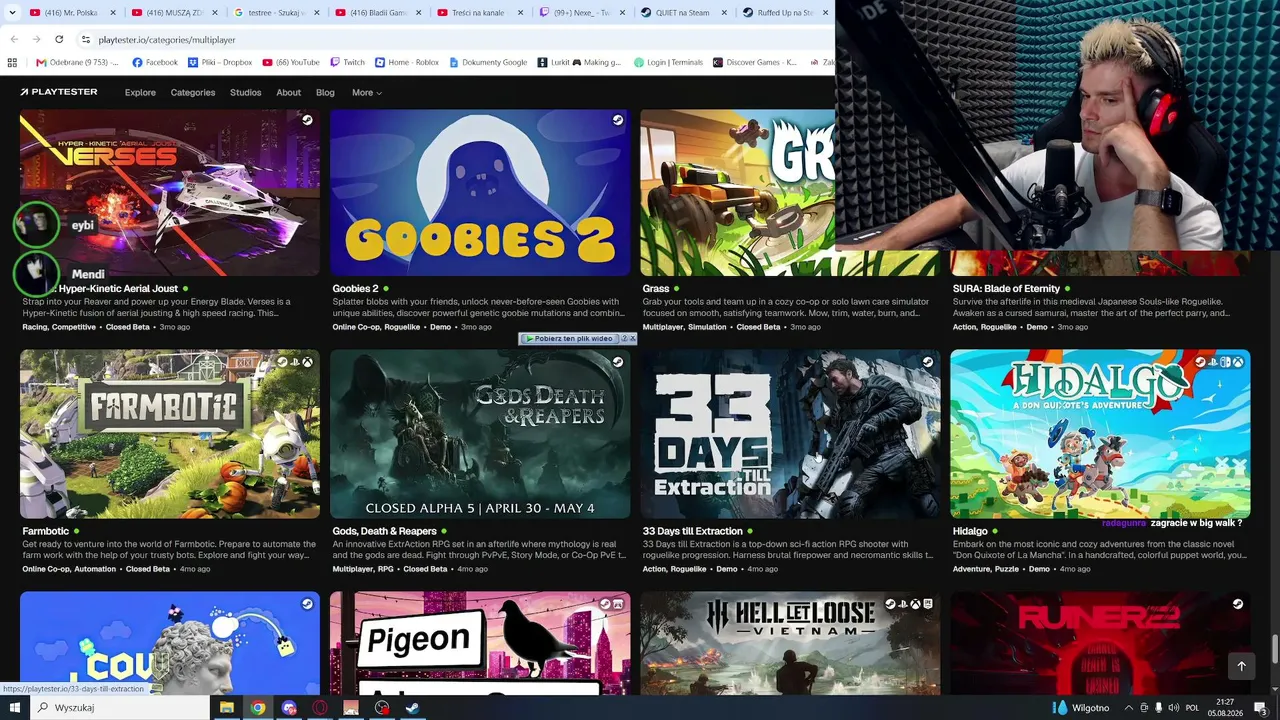Open the Goobies 2 cover thumbnail
The width and height of the screenshot is (1280, 720).
point(480,192)
